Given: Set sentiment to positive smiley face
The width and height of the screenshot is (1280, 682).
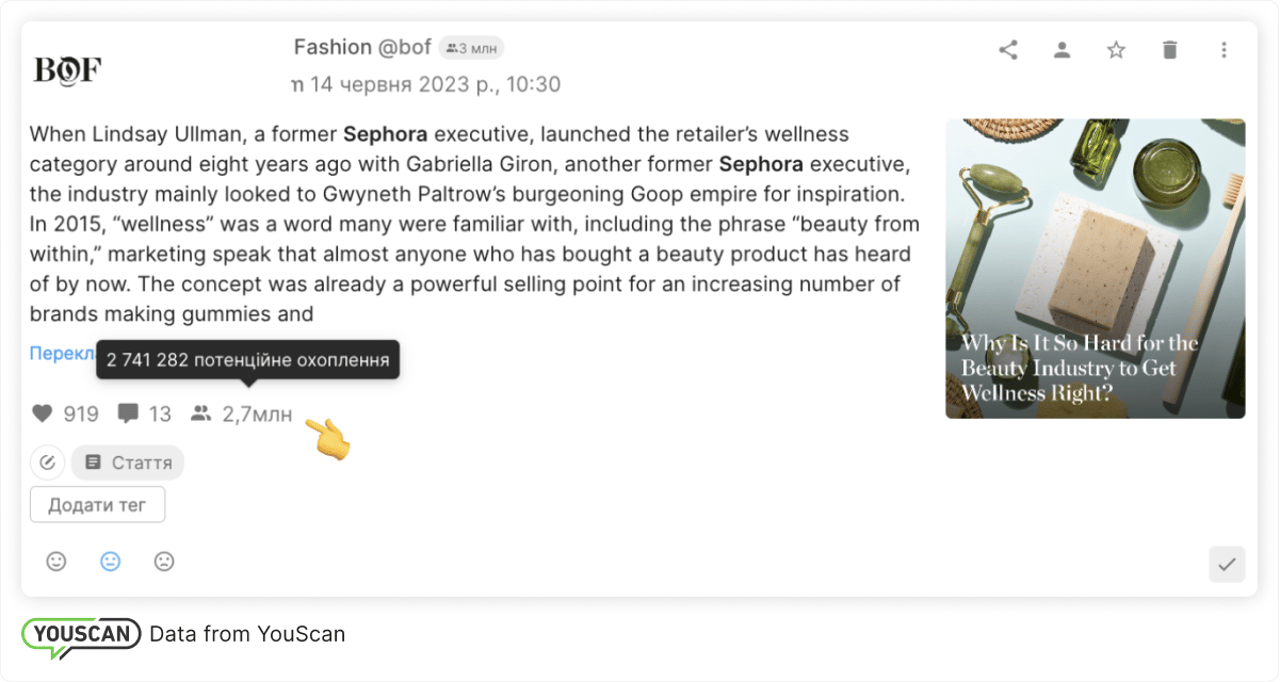Looking at the screenshot, I should coord(56,562).
